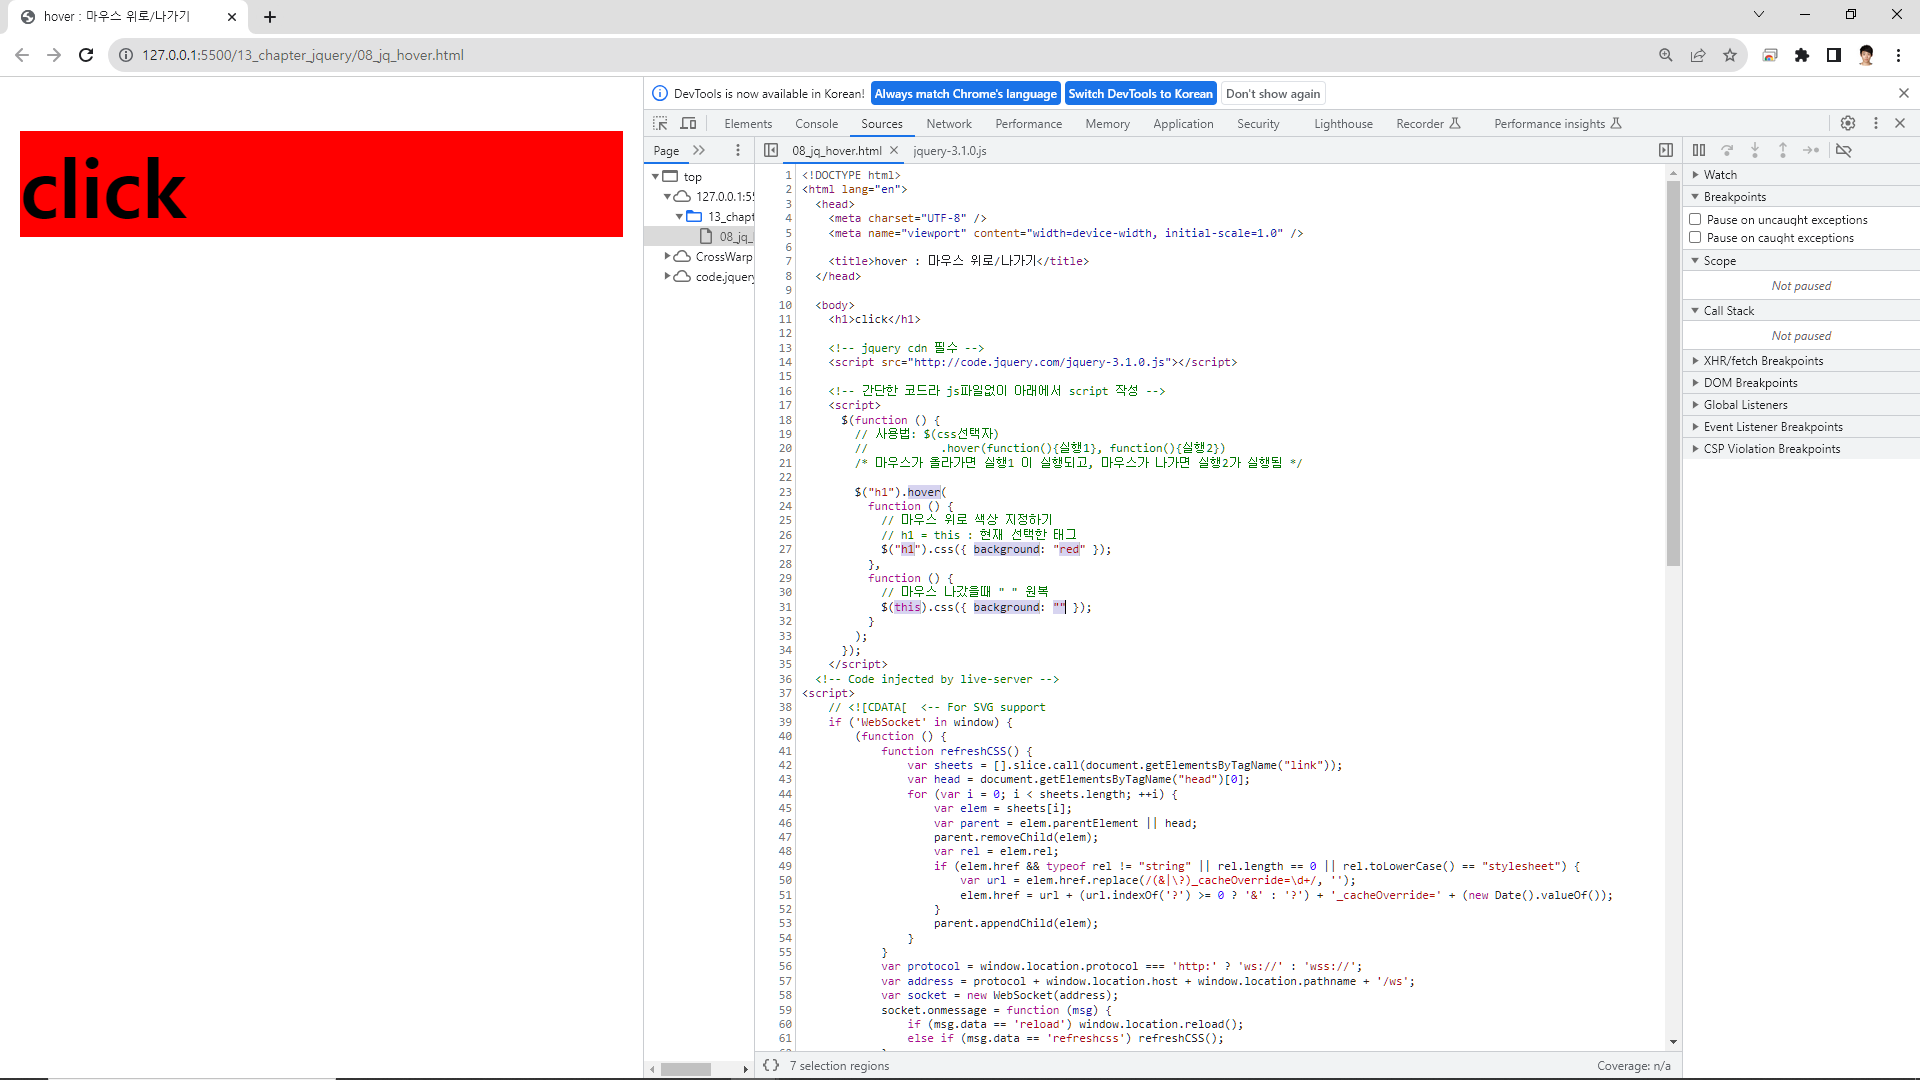This screenshot has height=1080, width=1920.
Task: Hide the navigator sidebar icon
Action: click(770, 150)
